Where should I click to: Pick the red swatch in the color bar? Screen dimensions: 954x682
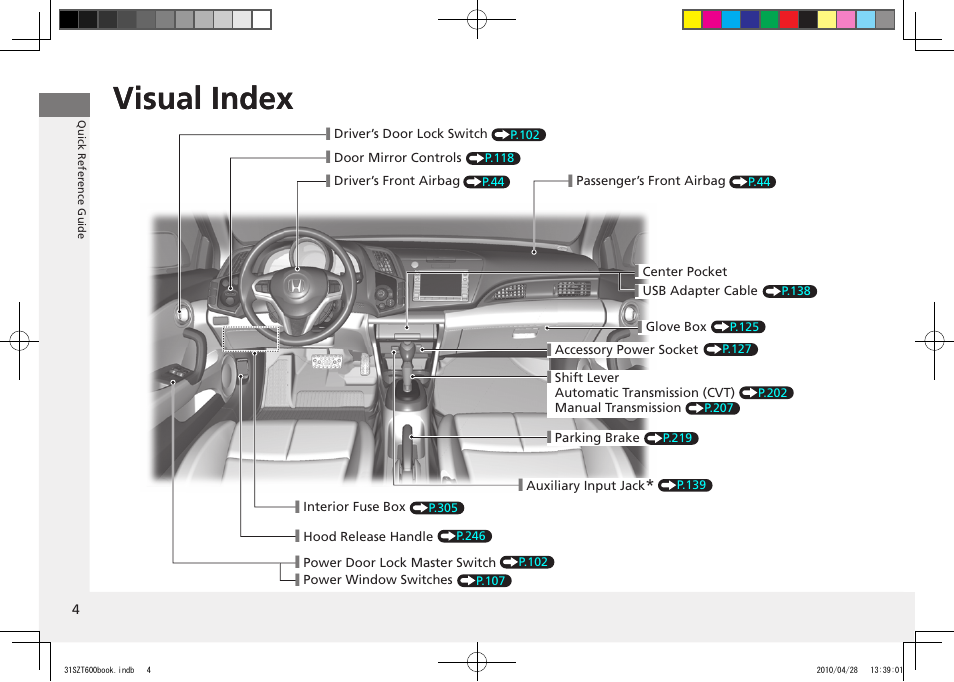pyautogui.click(x=789, y=19)
